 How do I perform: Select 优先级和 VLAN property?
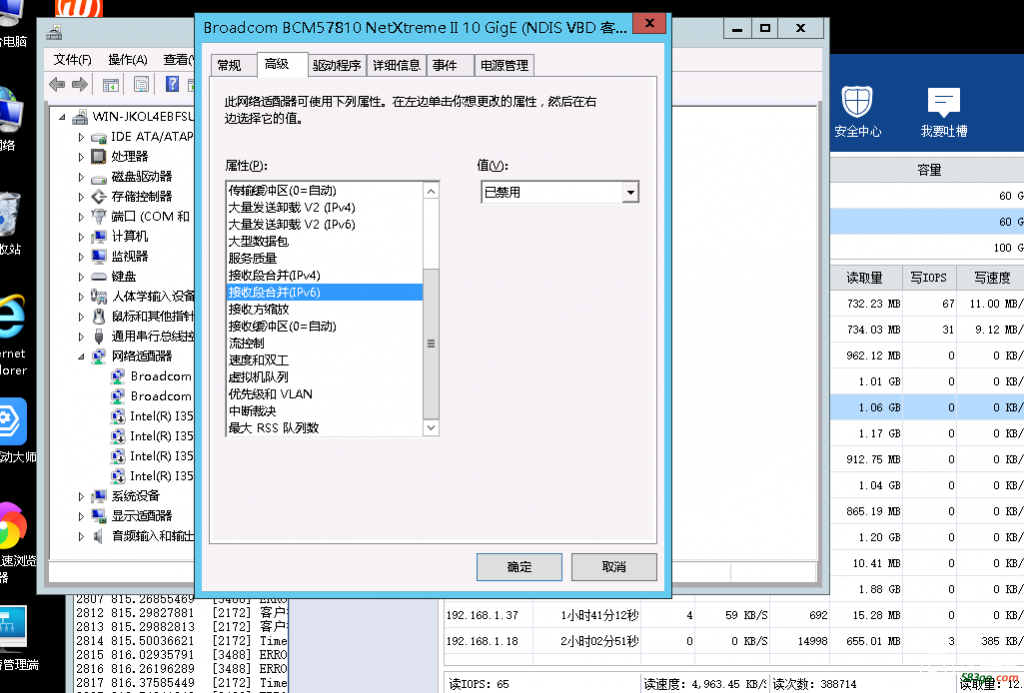pyautogui.click(x=325, y=394)
